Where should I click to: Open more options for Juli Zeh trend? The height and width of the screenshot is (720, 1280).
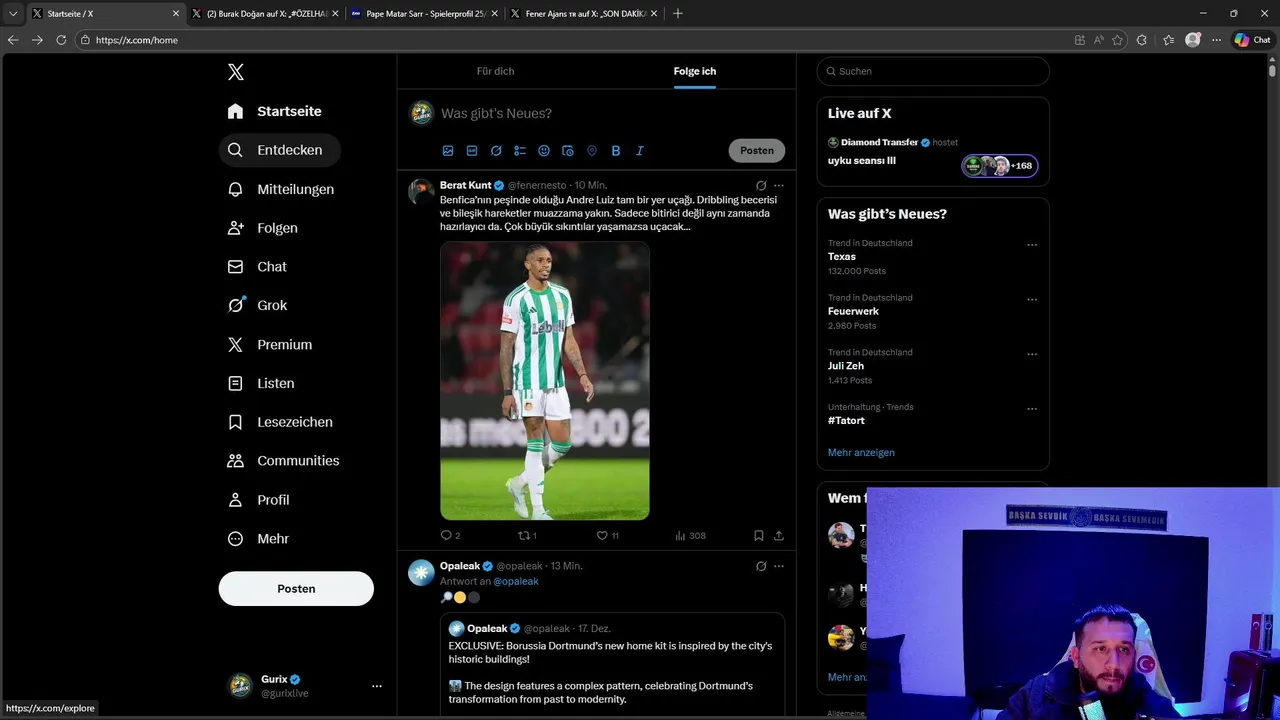1032,354
